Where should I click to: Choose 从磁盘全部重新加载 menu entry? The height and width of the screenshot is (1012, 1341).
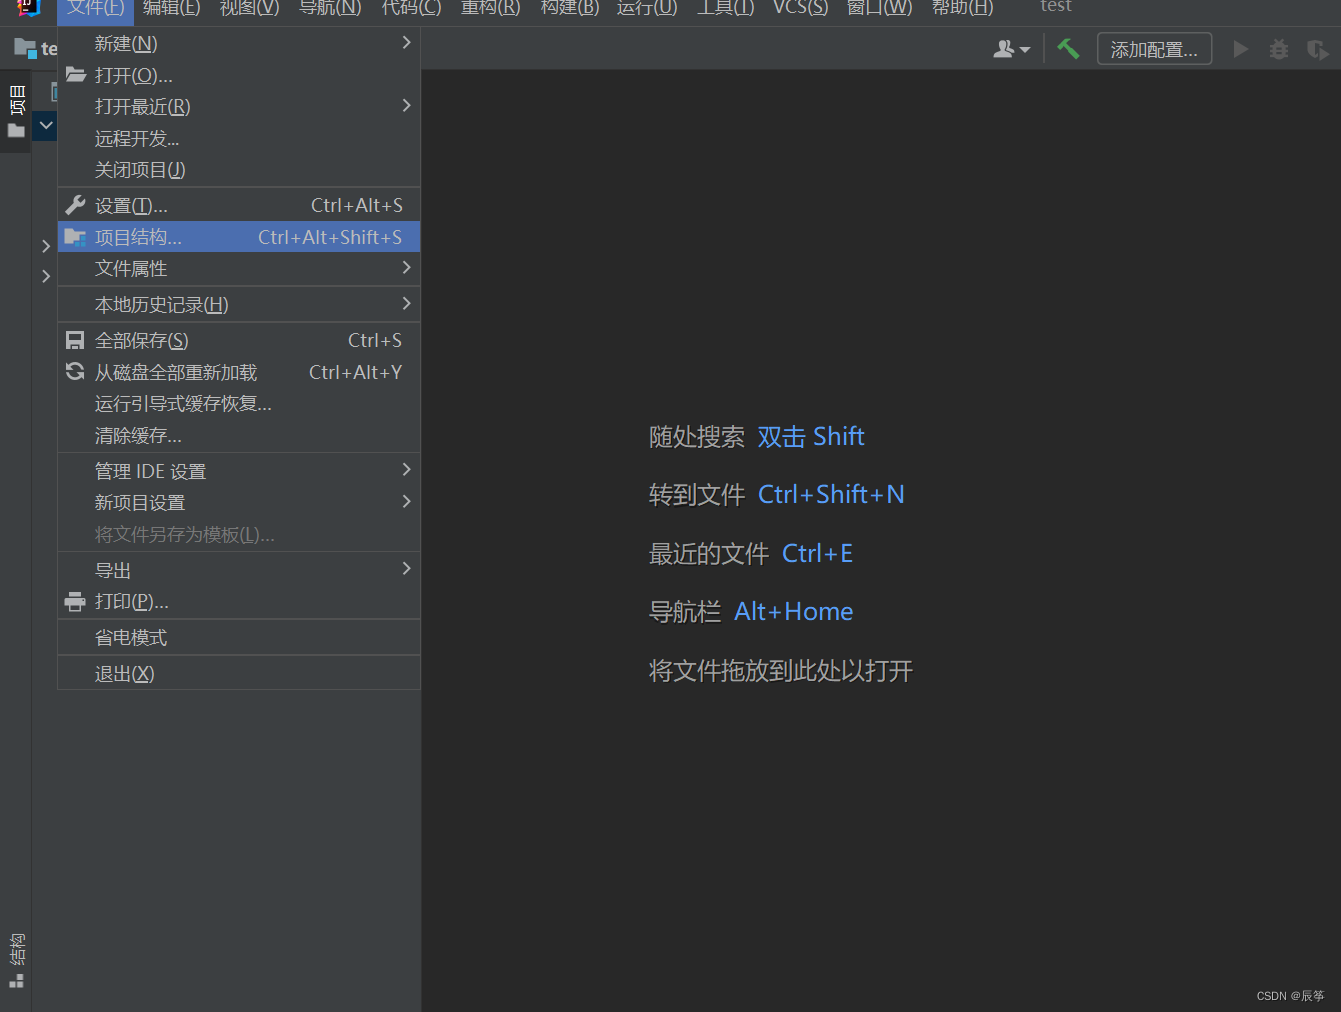[x=239, y=372]
